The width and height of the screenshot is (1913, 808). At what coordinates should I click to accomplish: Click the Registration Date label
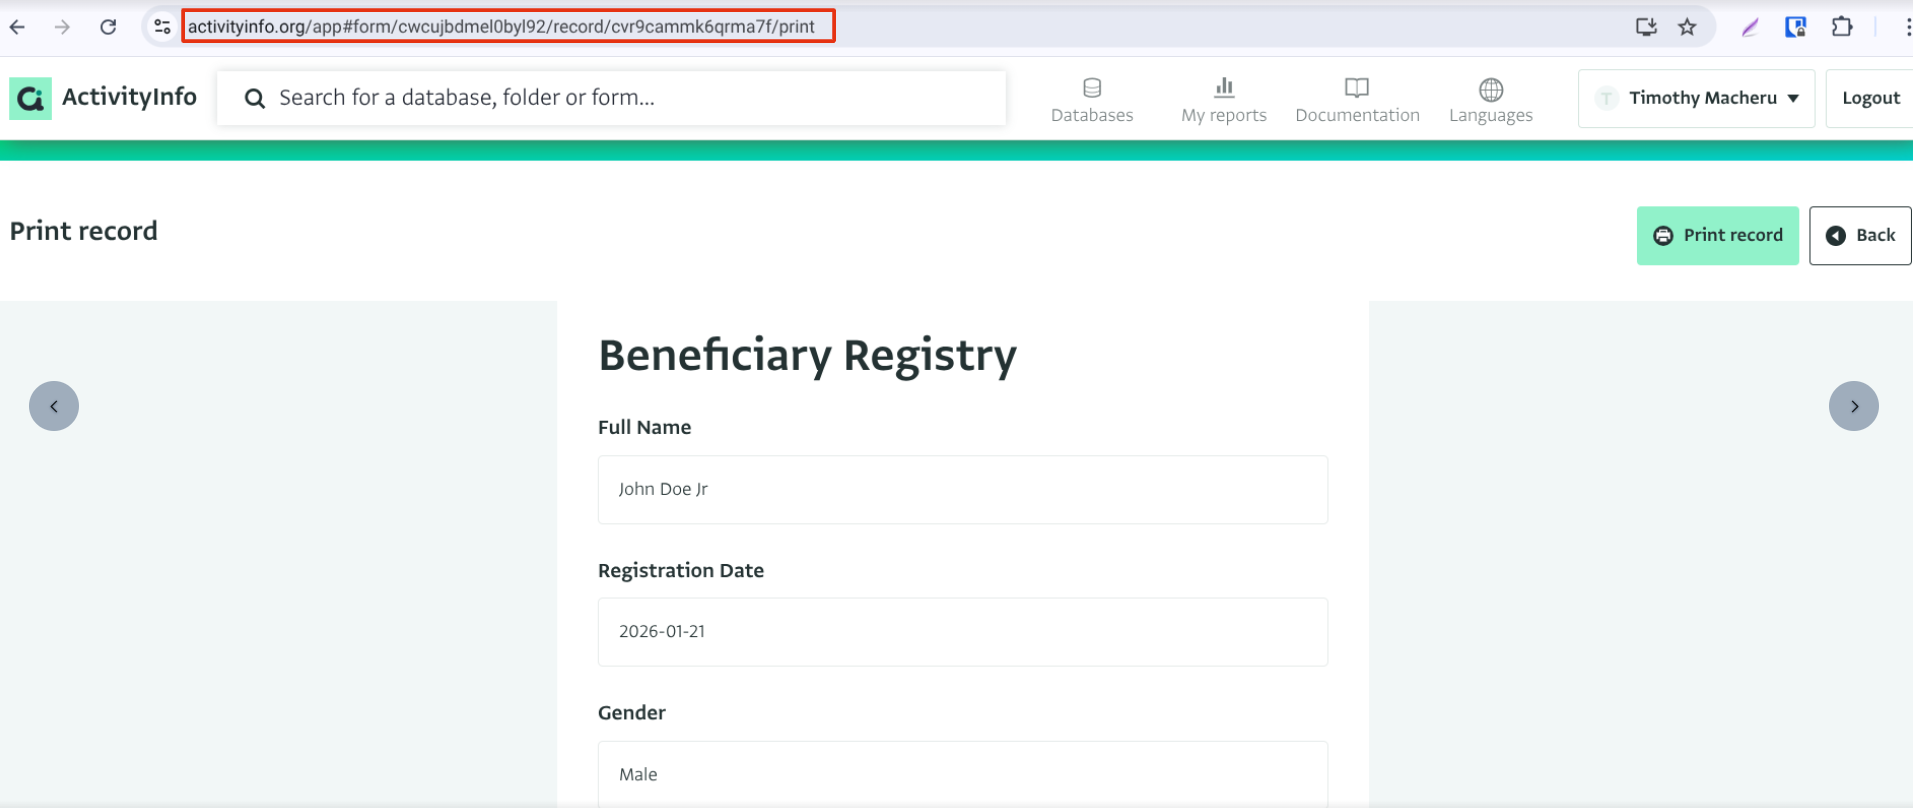pyautogui.click(x=681, y=570)
